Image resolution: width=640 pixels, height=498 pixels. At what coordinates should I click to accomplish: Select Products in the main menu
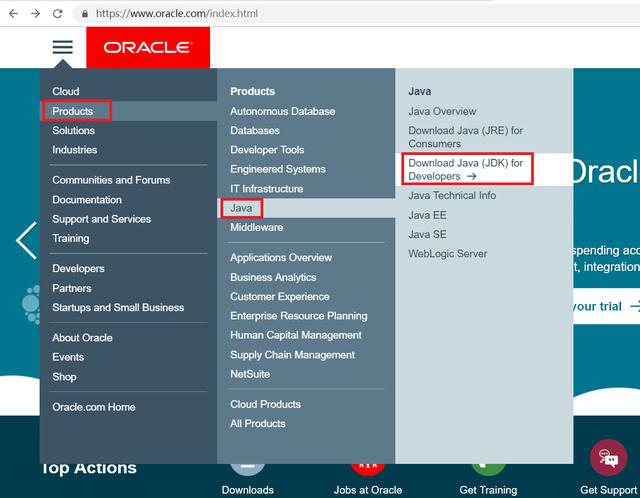click(x=73, y=111)
